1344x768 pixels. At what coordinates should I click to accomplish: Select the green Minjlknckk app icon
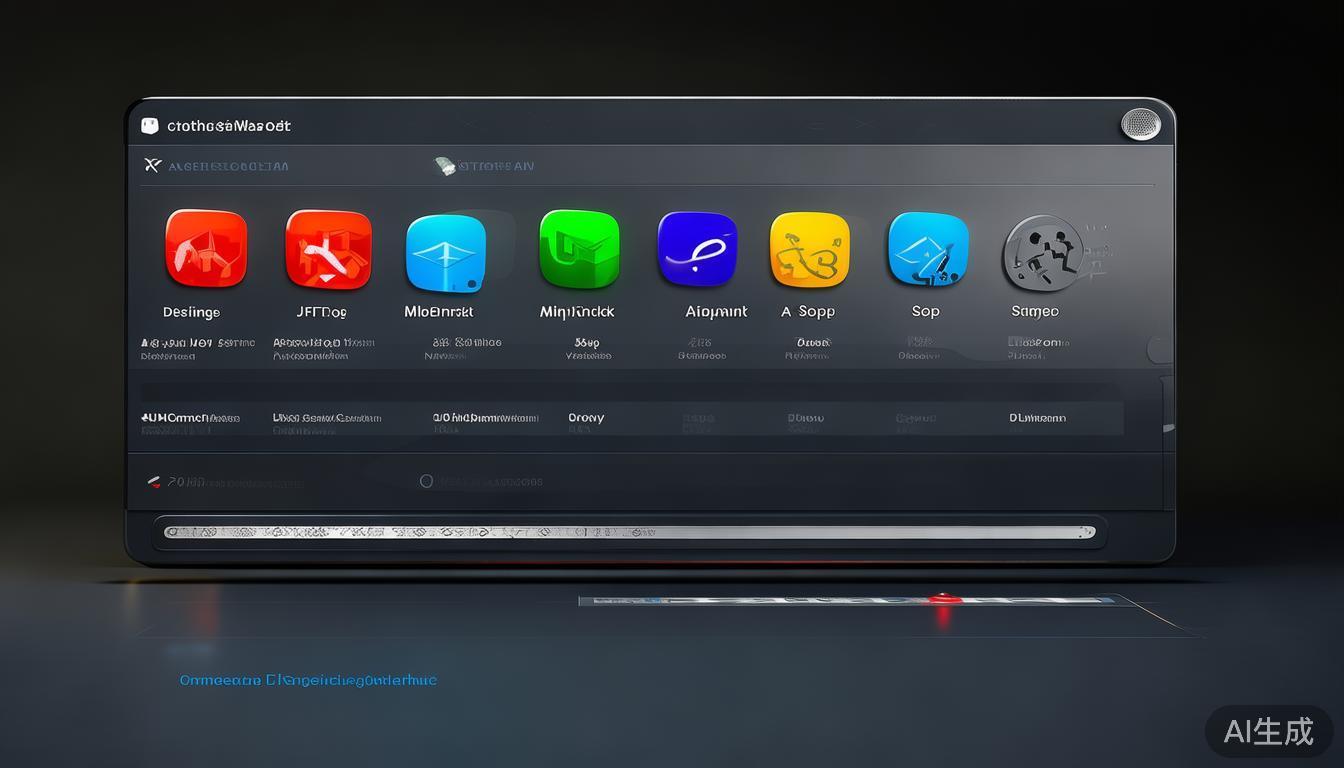point(579,249)
